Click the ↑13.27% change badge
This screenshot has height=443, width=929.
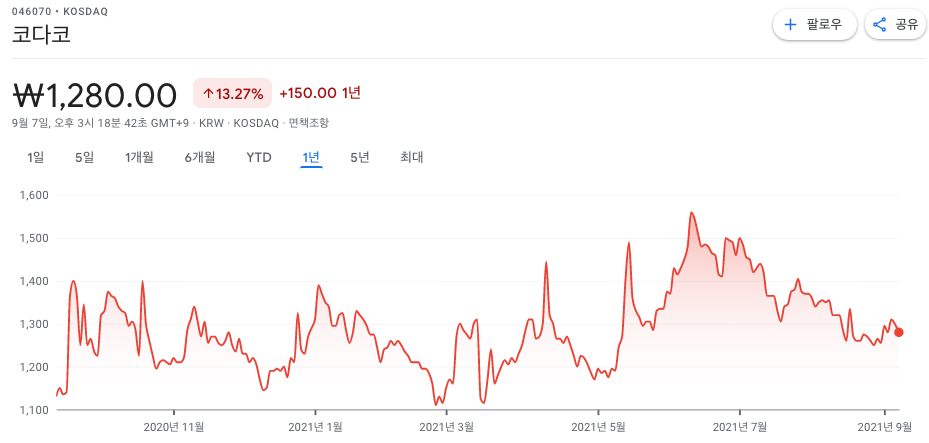tap(232, 94)
